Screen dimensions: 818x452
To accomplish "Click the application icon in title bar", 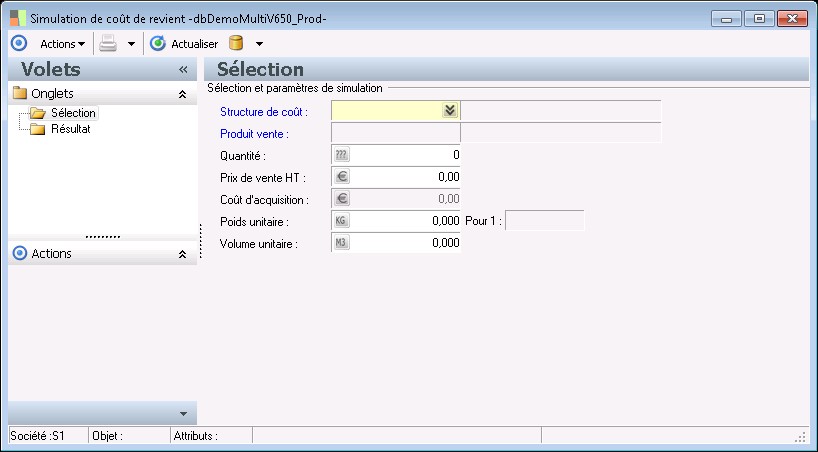I will [18, 18].
